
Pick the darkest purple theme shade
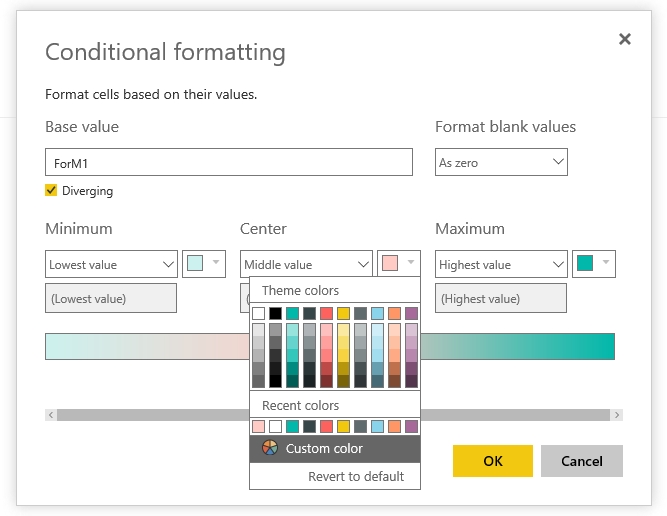coord(411,381)
